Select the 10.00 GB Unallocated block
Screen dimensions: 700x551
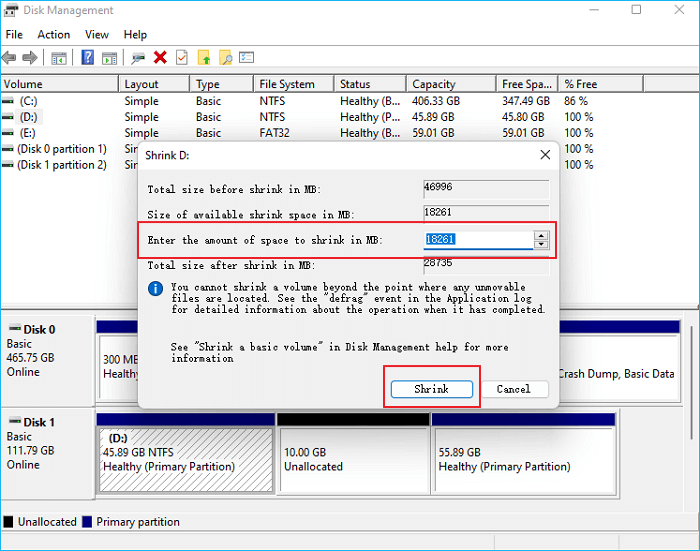point(353,460)
